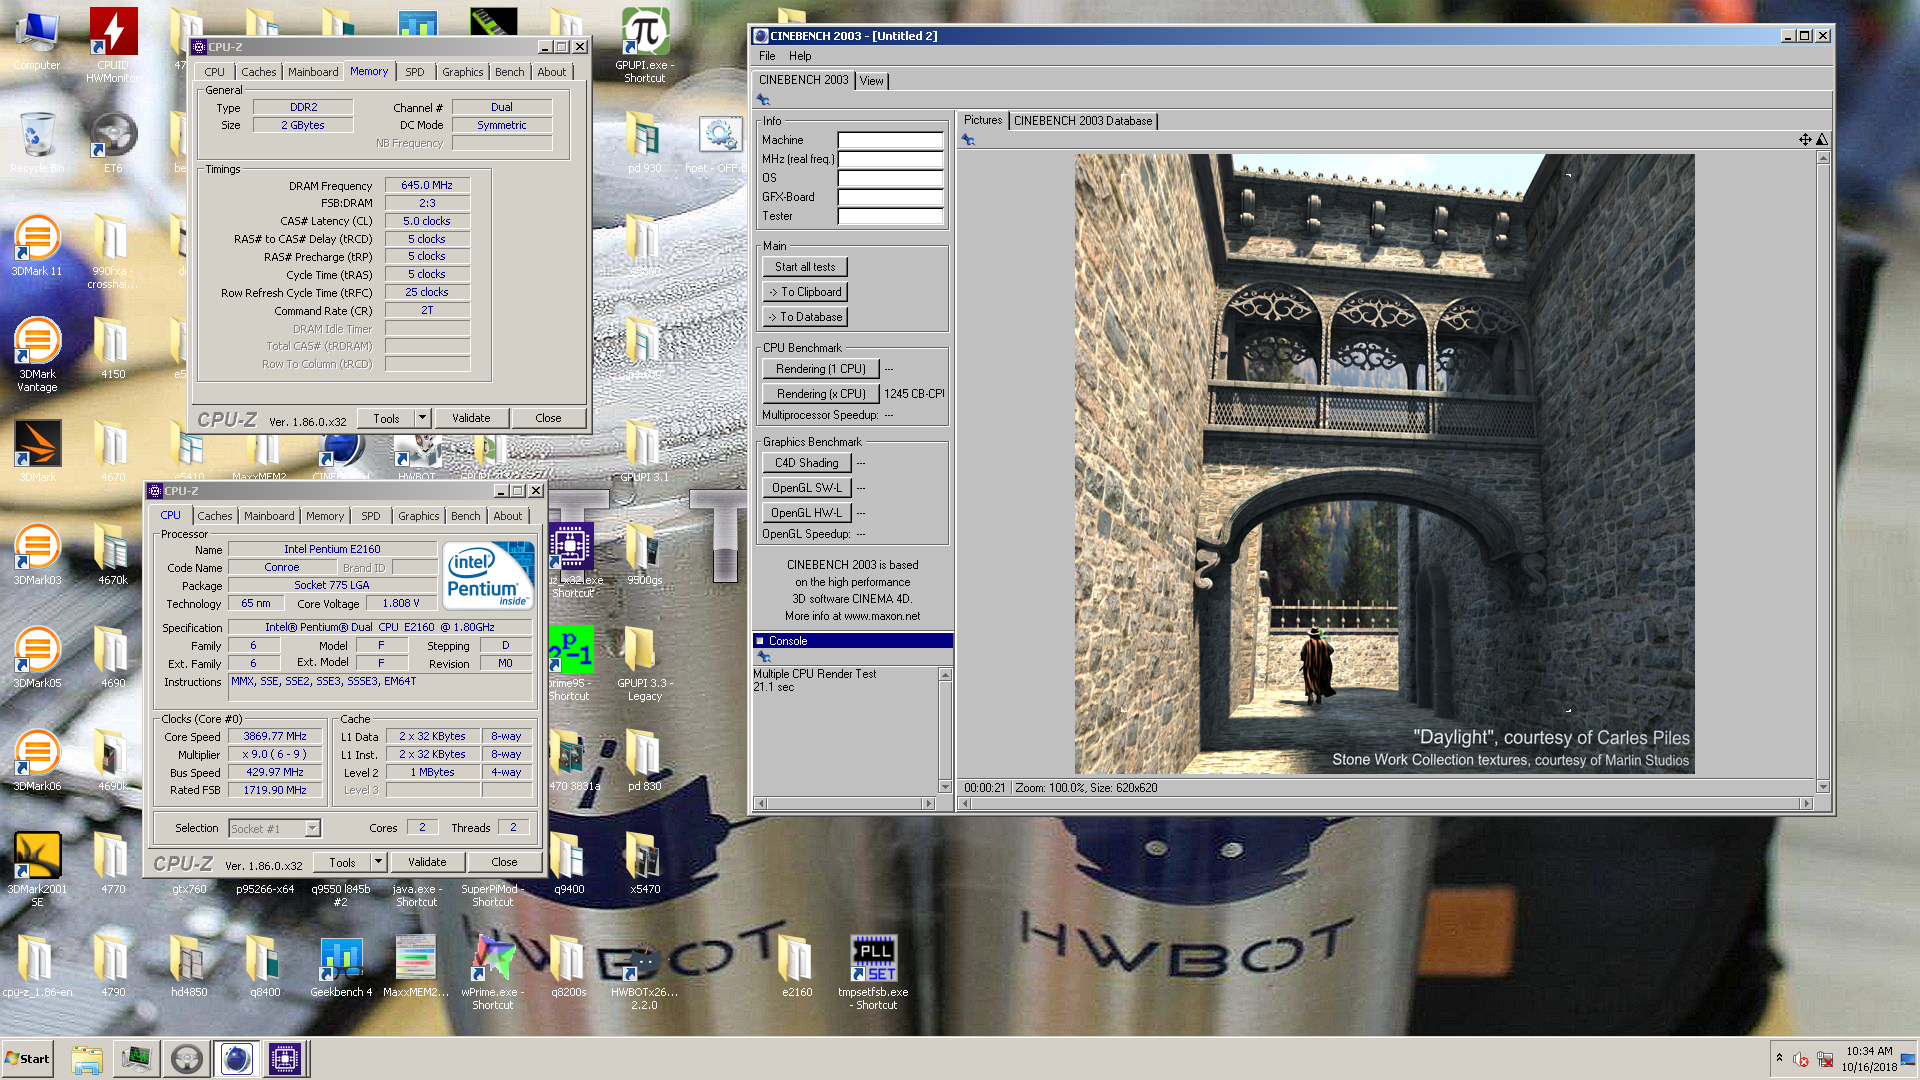1920x1080 pixels.
Task: Click the Console panel header
Action: 853,641
